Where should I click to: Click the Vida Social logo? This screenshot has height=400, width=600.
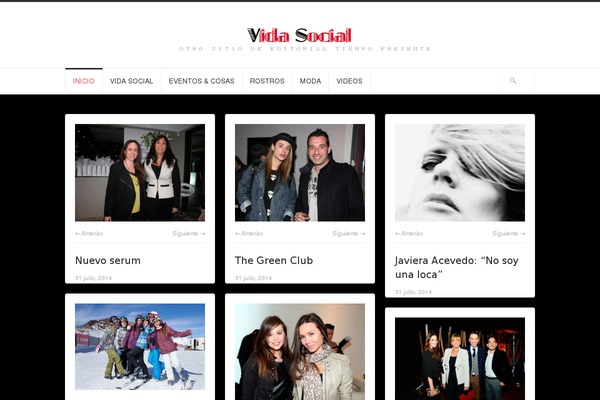(299, 36)
